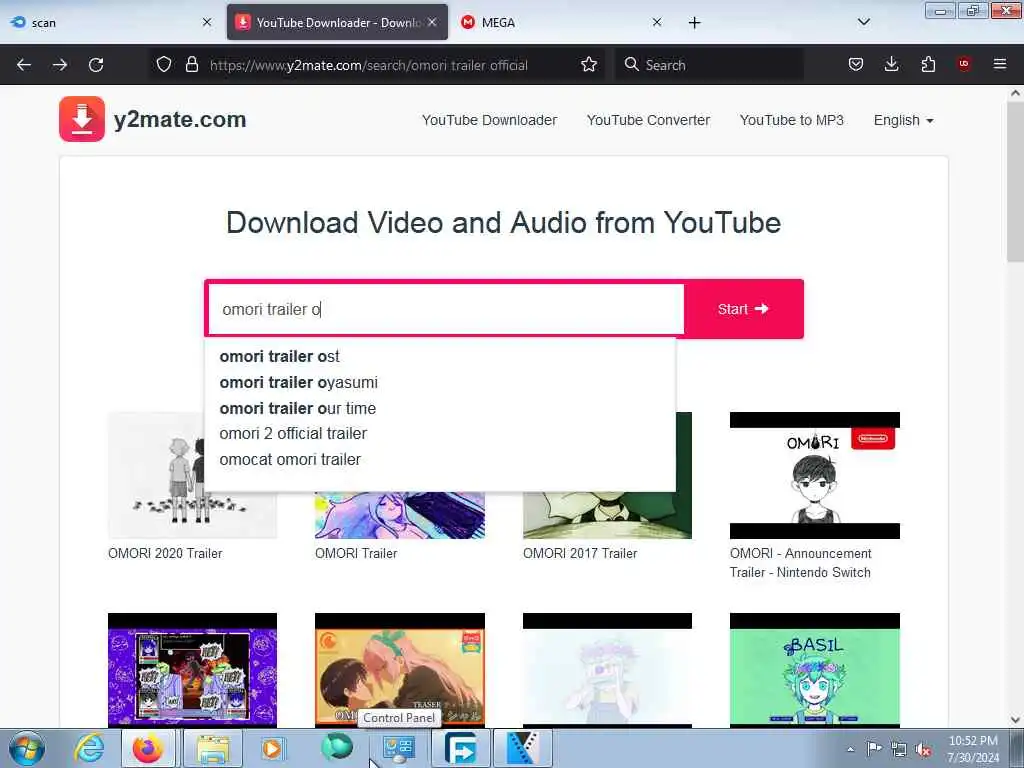
Task: Open the Firefox hamburger menu
Action: tap(1000, 64)
